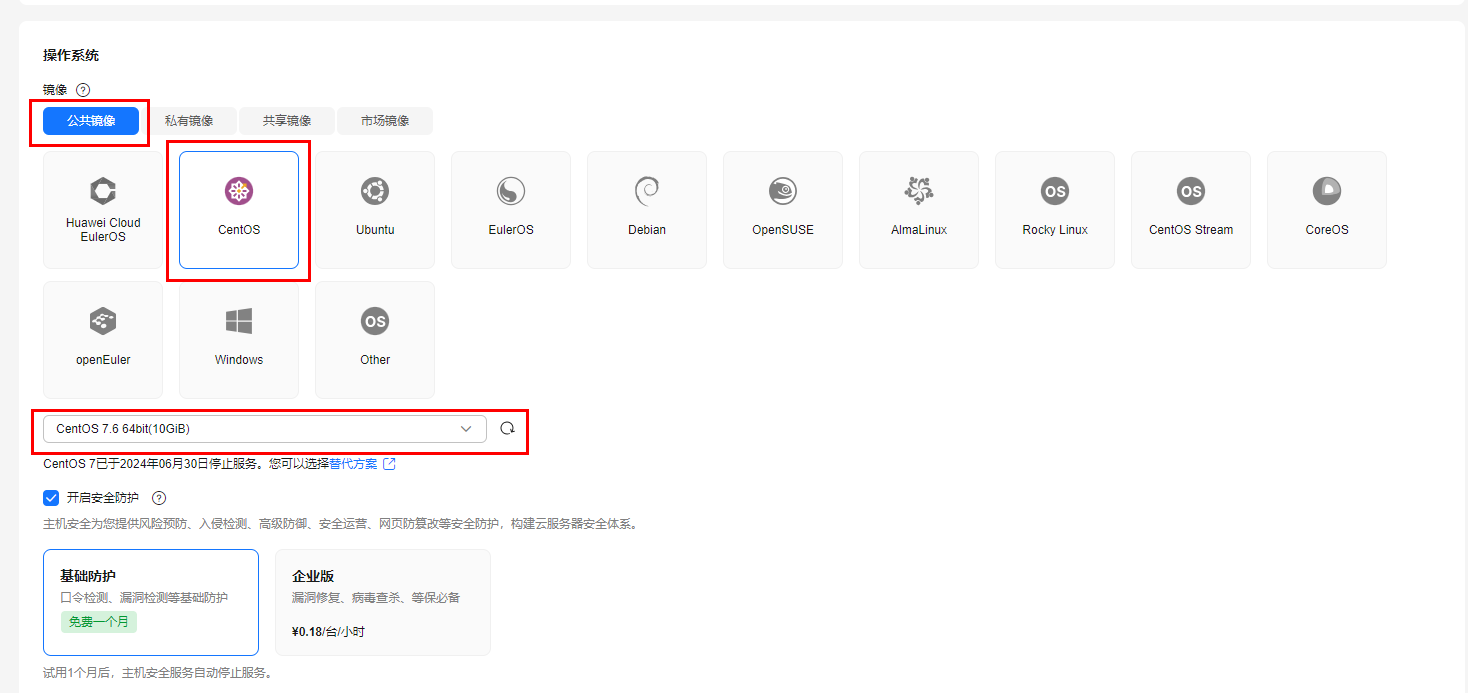1468x693 pixels.
Task: Switch to the 市场镜像 tab
Action: [385, 121]
